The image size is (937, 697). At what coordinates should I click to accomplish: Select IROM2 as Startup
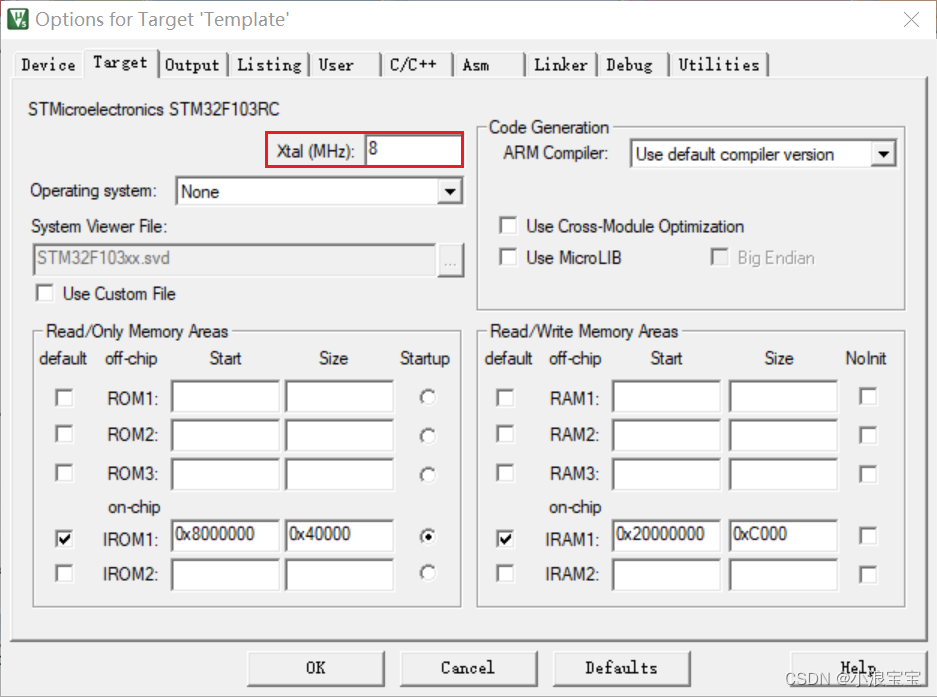tap(427, 573)
